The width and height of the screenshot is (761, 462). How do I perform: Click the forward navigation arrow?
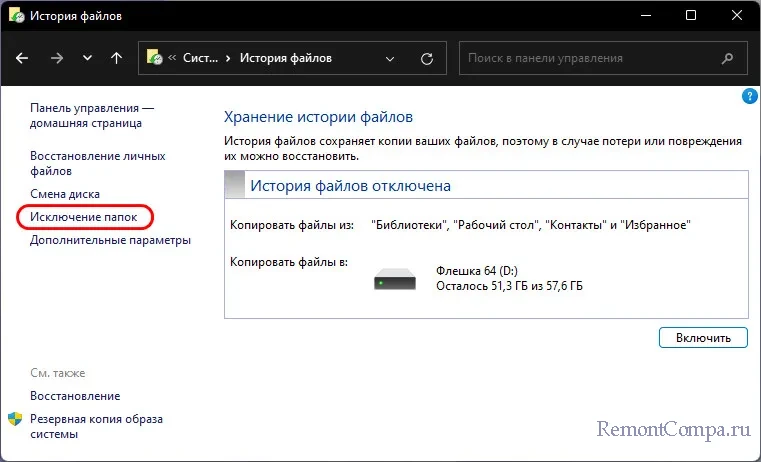55,58
